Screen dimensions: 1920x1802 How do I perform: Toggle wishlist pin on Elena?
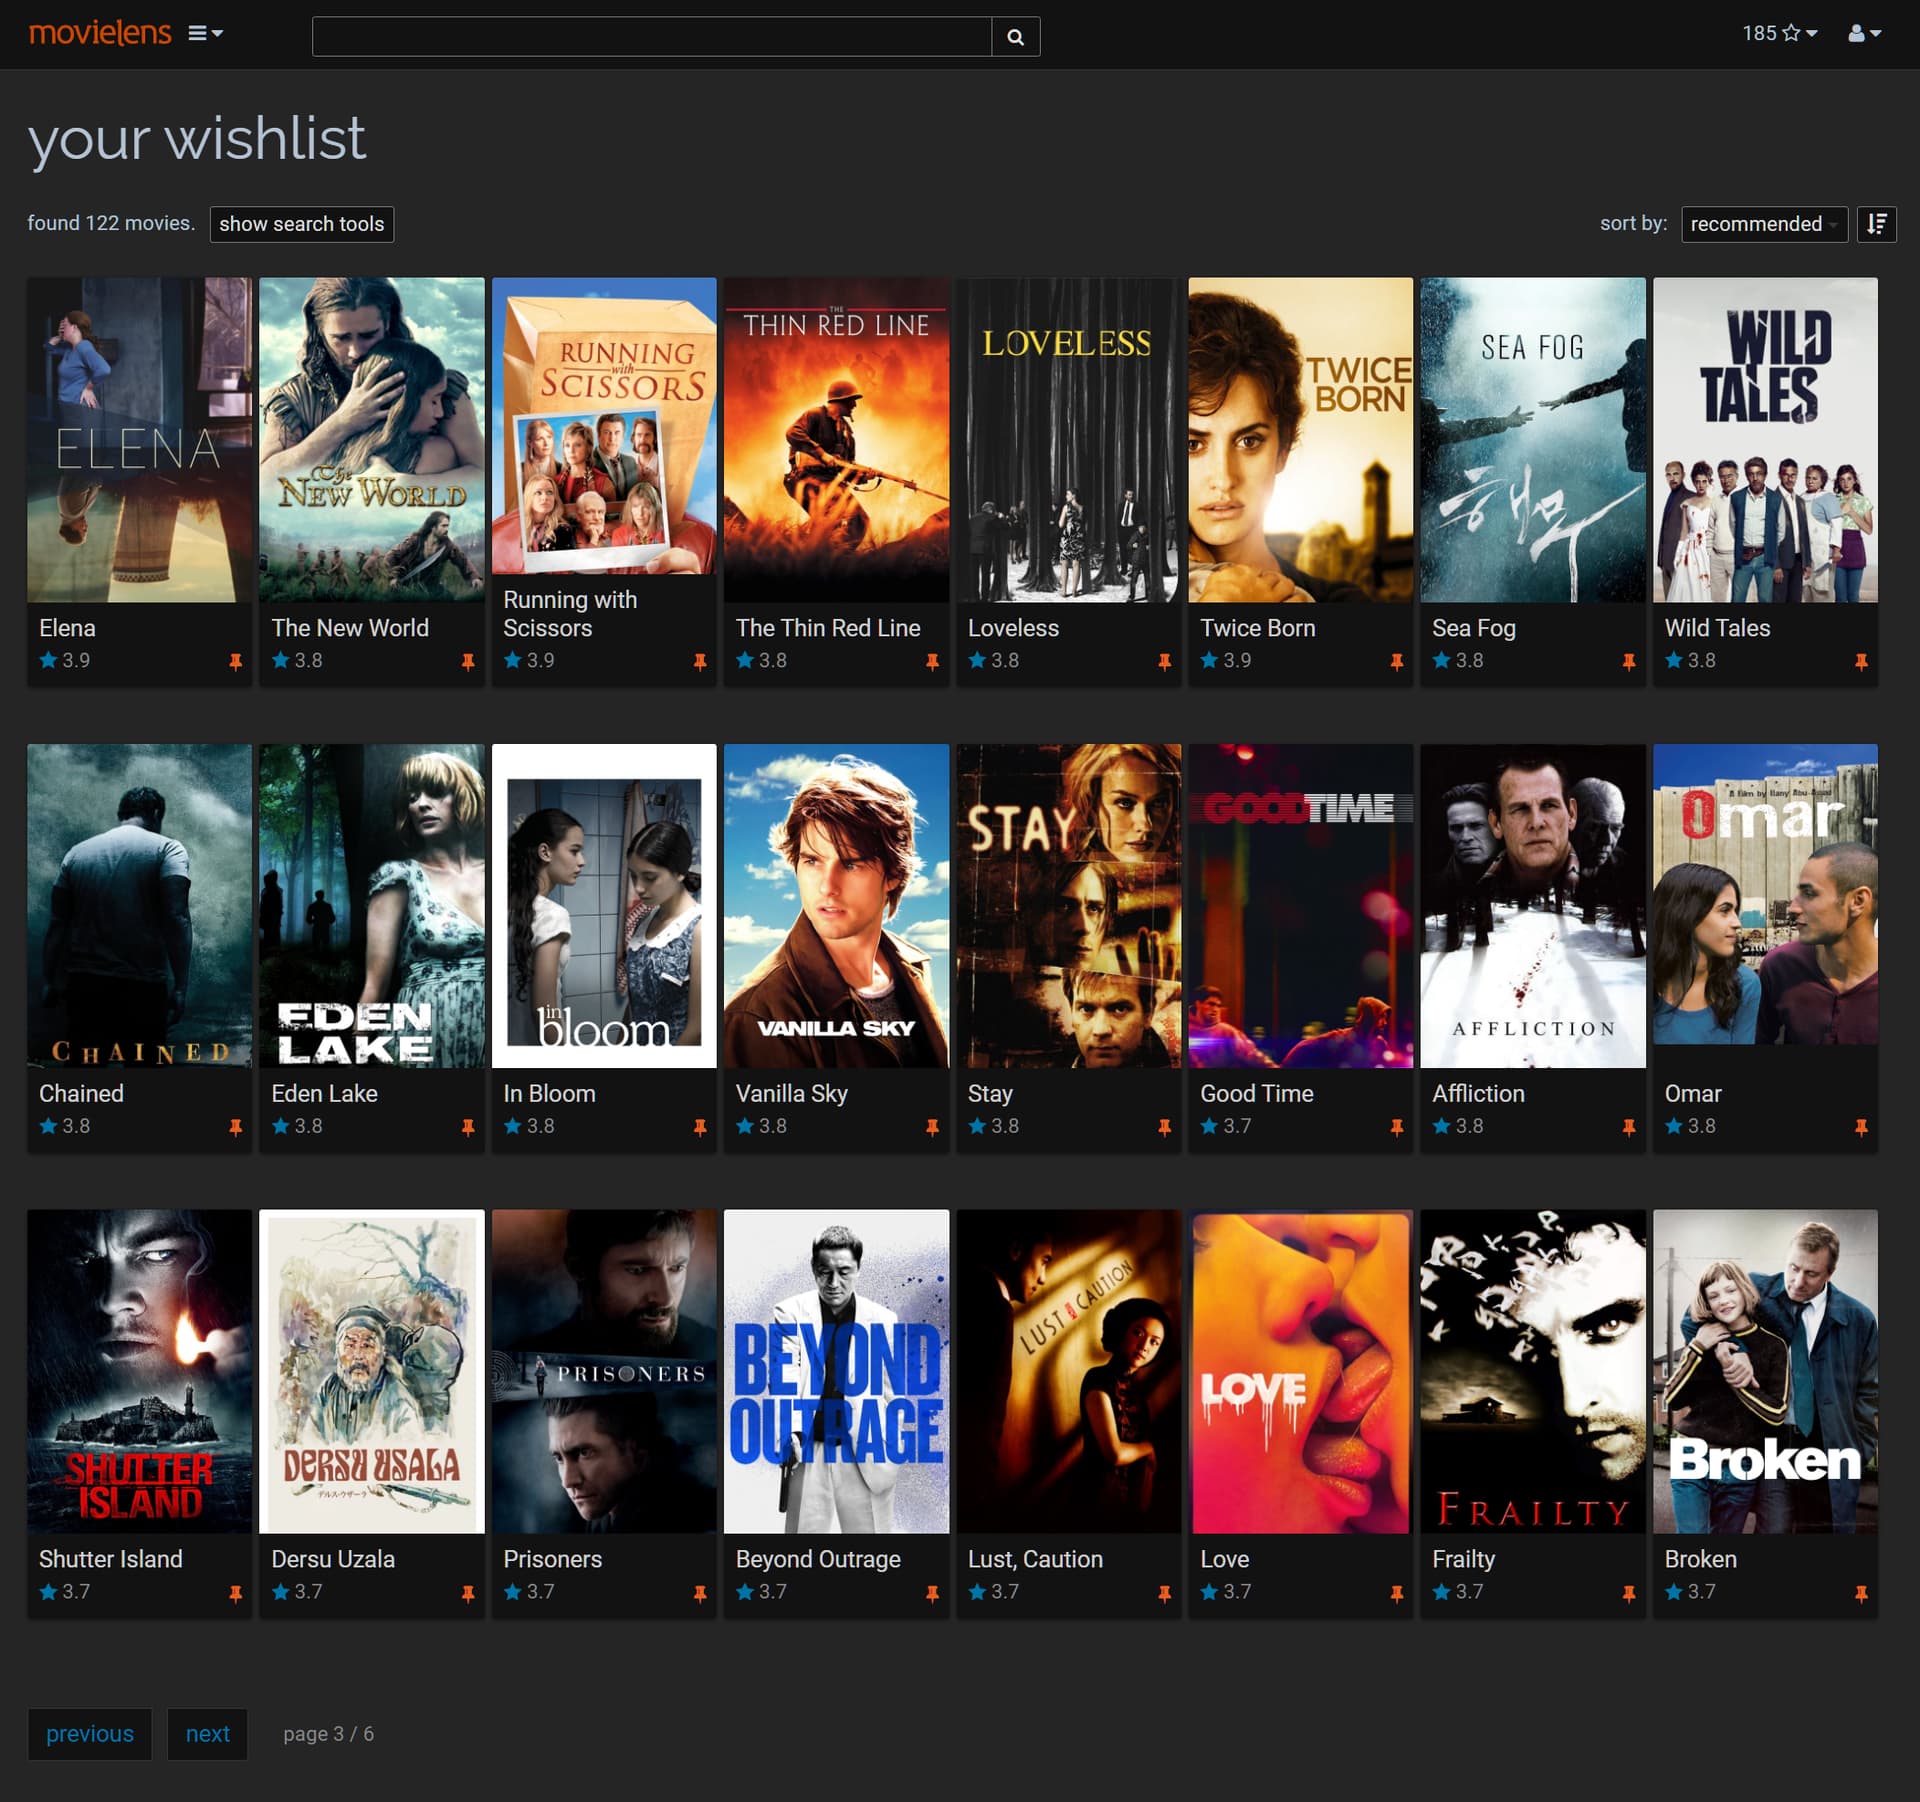236,661
